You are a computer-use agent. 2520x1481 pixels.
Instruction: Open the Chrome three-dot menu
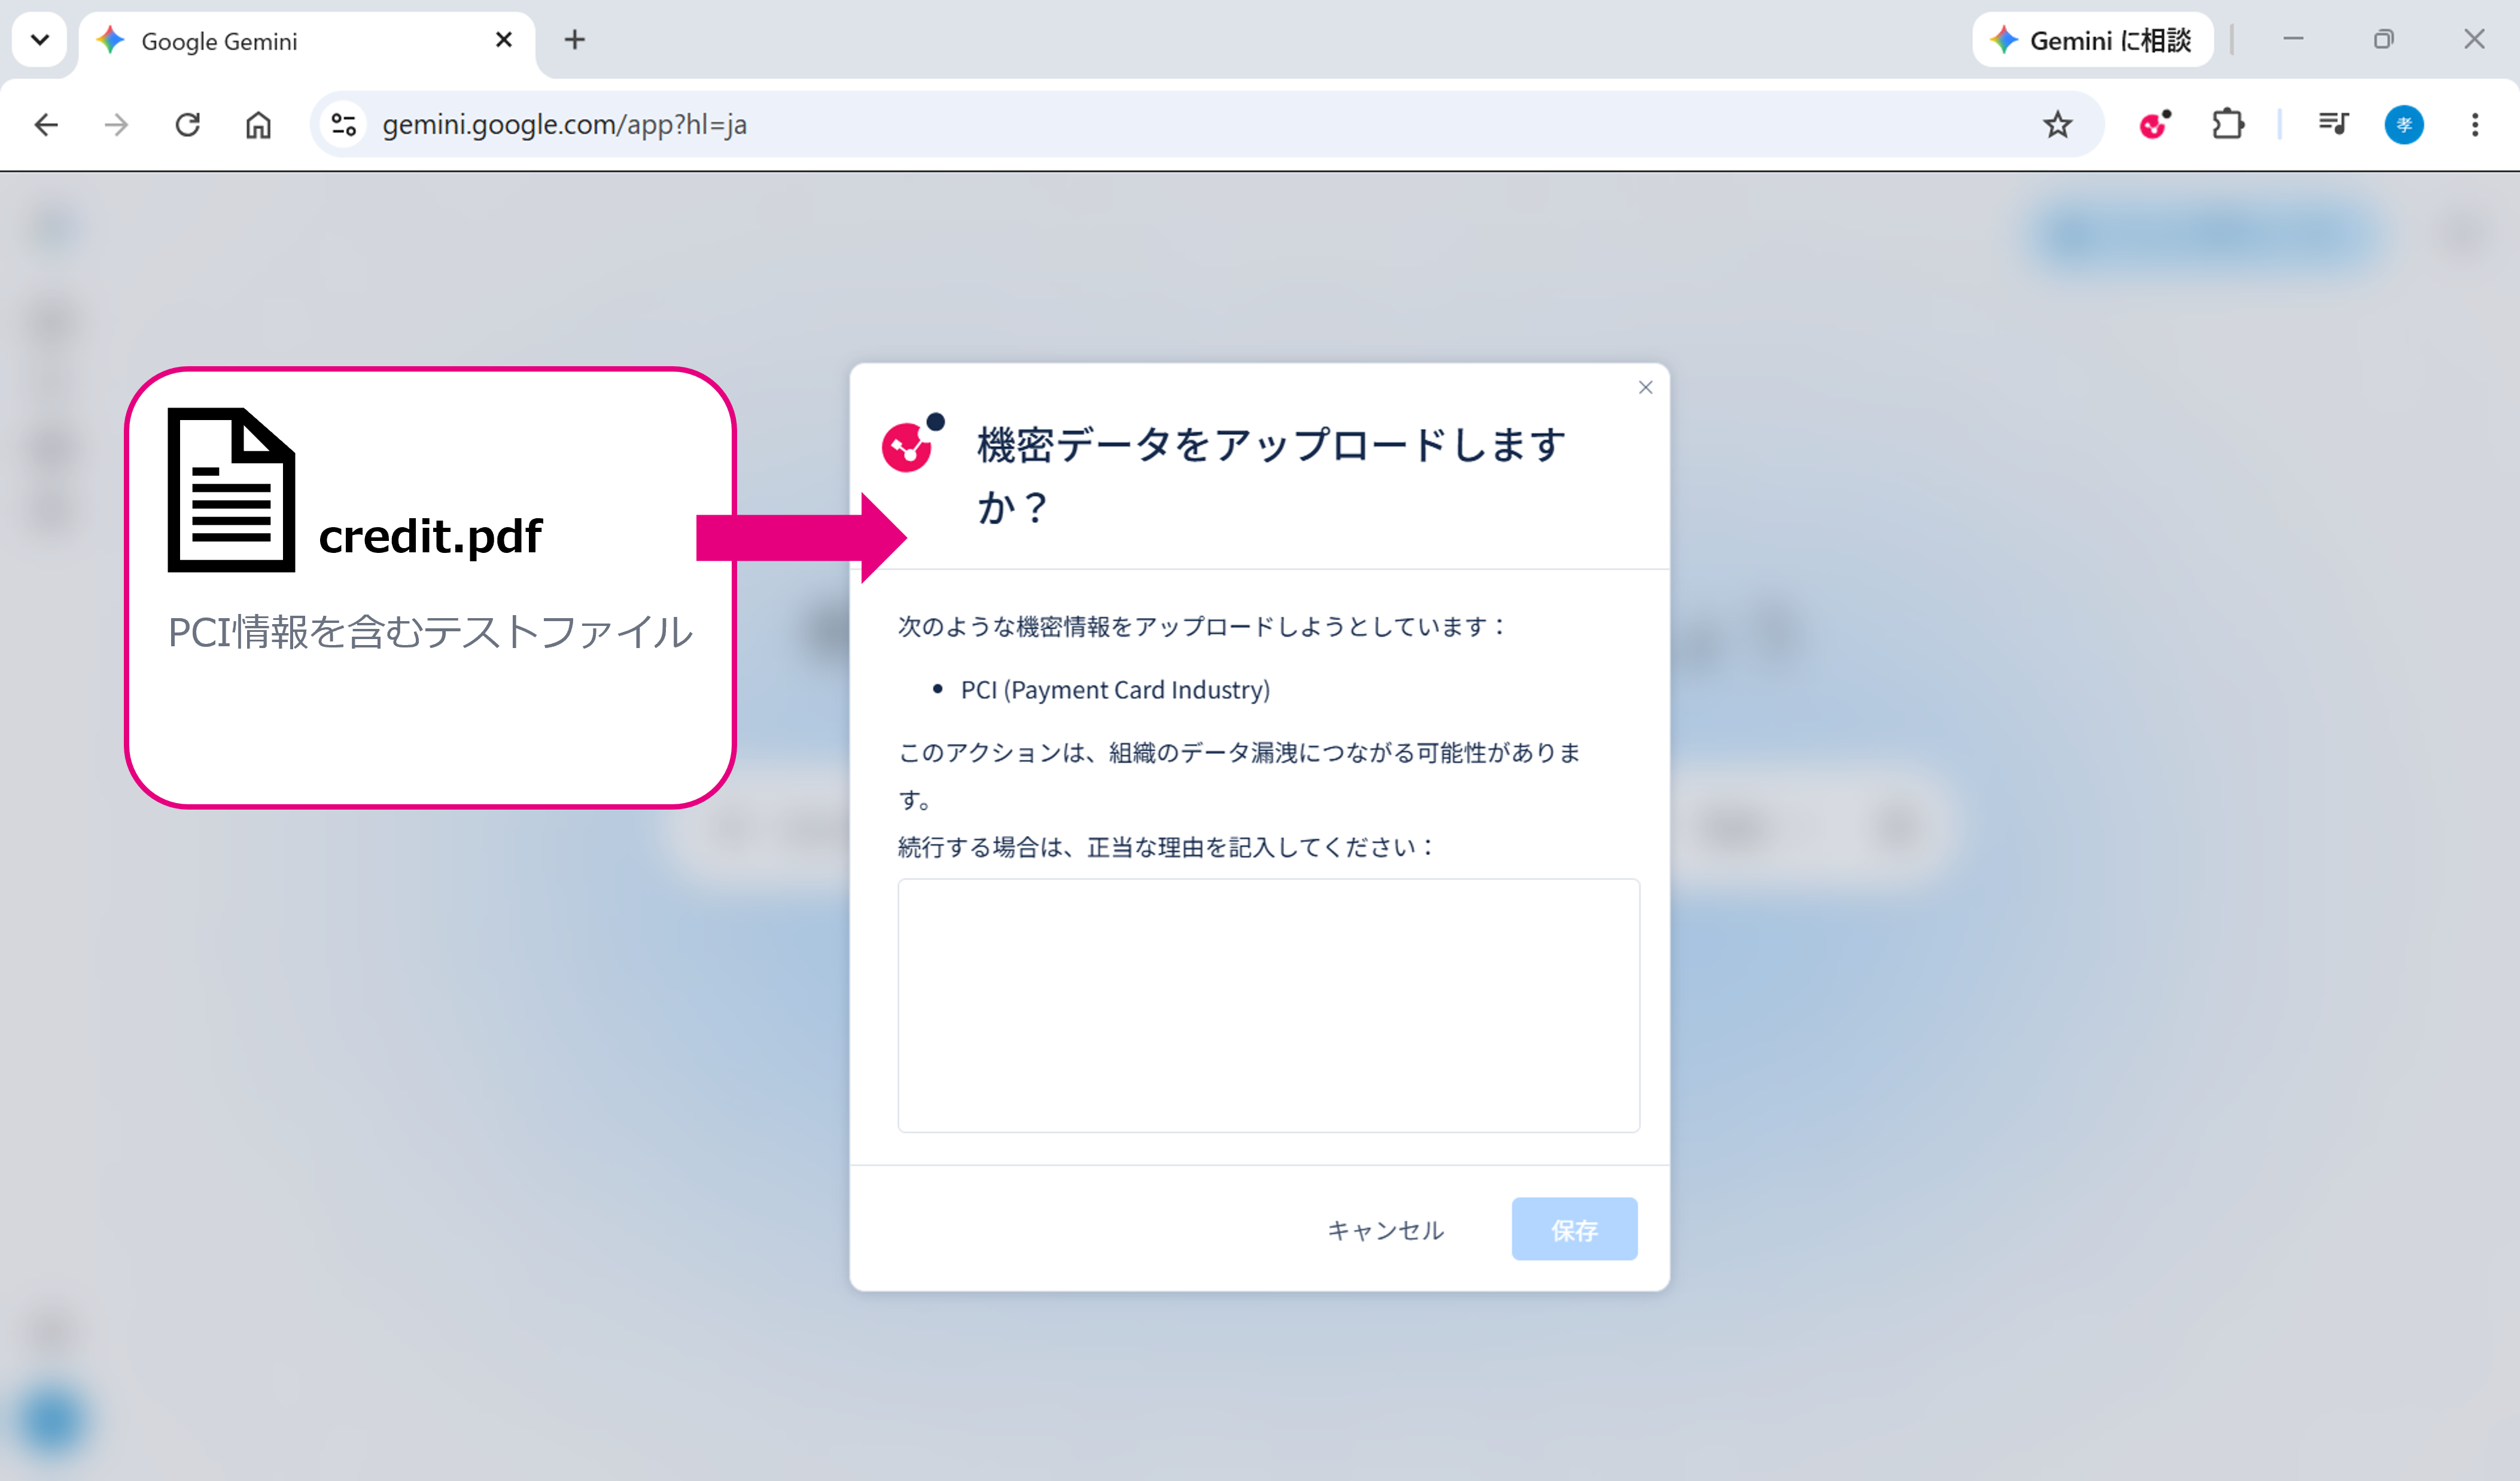pos(2475,125)
